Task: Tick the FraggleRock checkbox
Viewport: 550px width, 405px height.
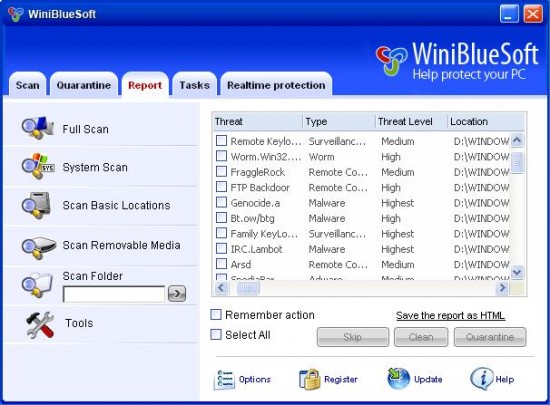Action: click(x=221, y=171)
